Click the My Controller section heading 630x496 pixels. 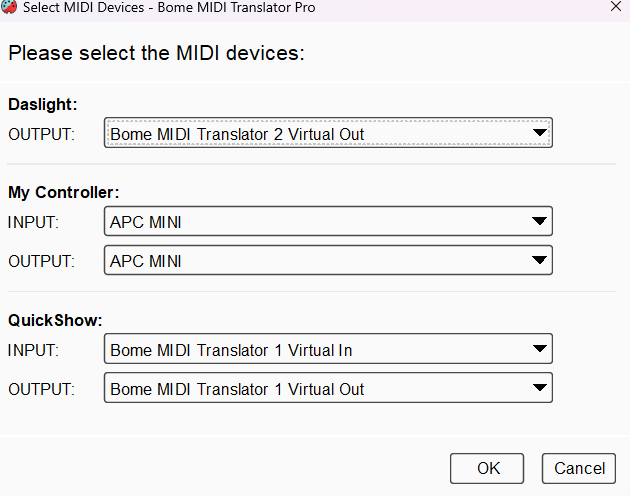[x=63, y=192]
